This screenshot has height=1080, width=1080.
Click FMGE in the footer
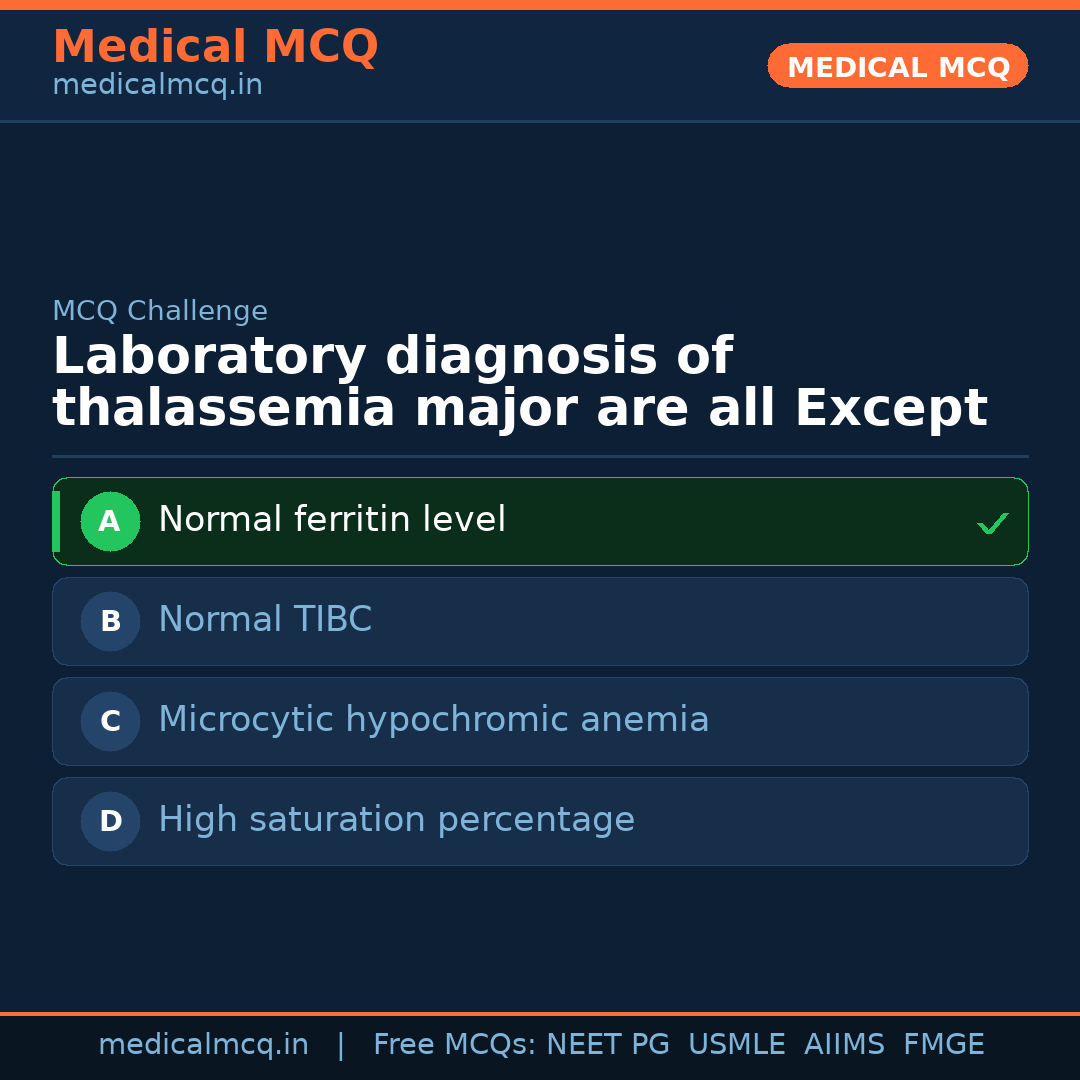point(943,1045)
